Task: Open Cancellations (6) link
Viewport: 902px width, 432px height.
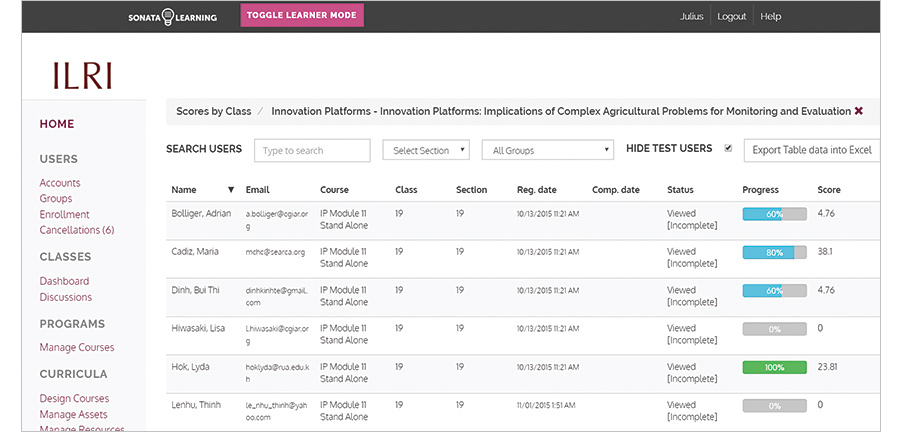Action: point(77,230)
